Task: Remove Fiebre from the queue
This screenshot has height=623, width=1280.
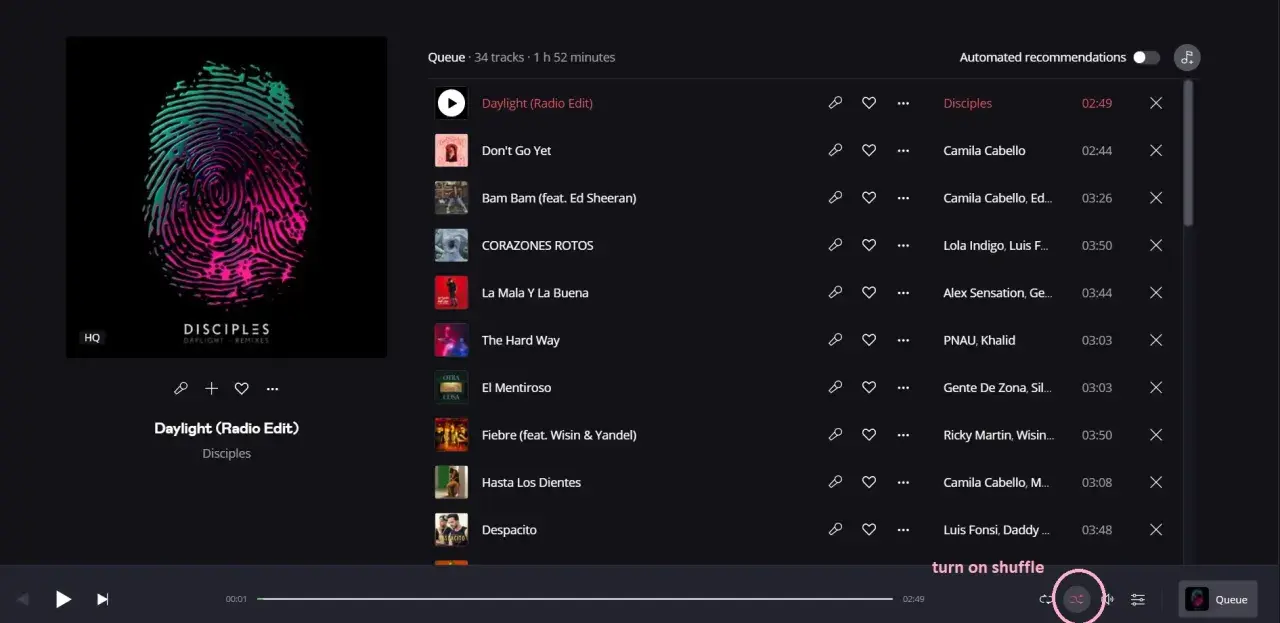Action: tap(1156, 435)
